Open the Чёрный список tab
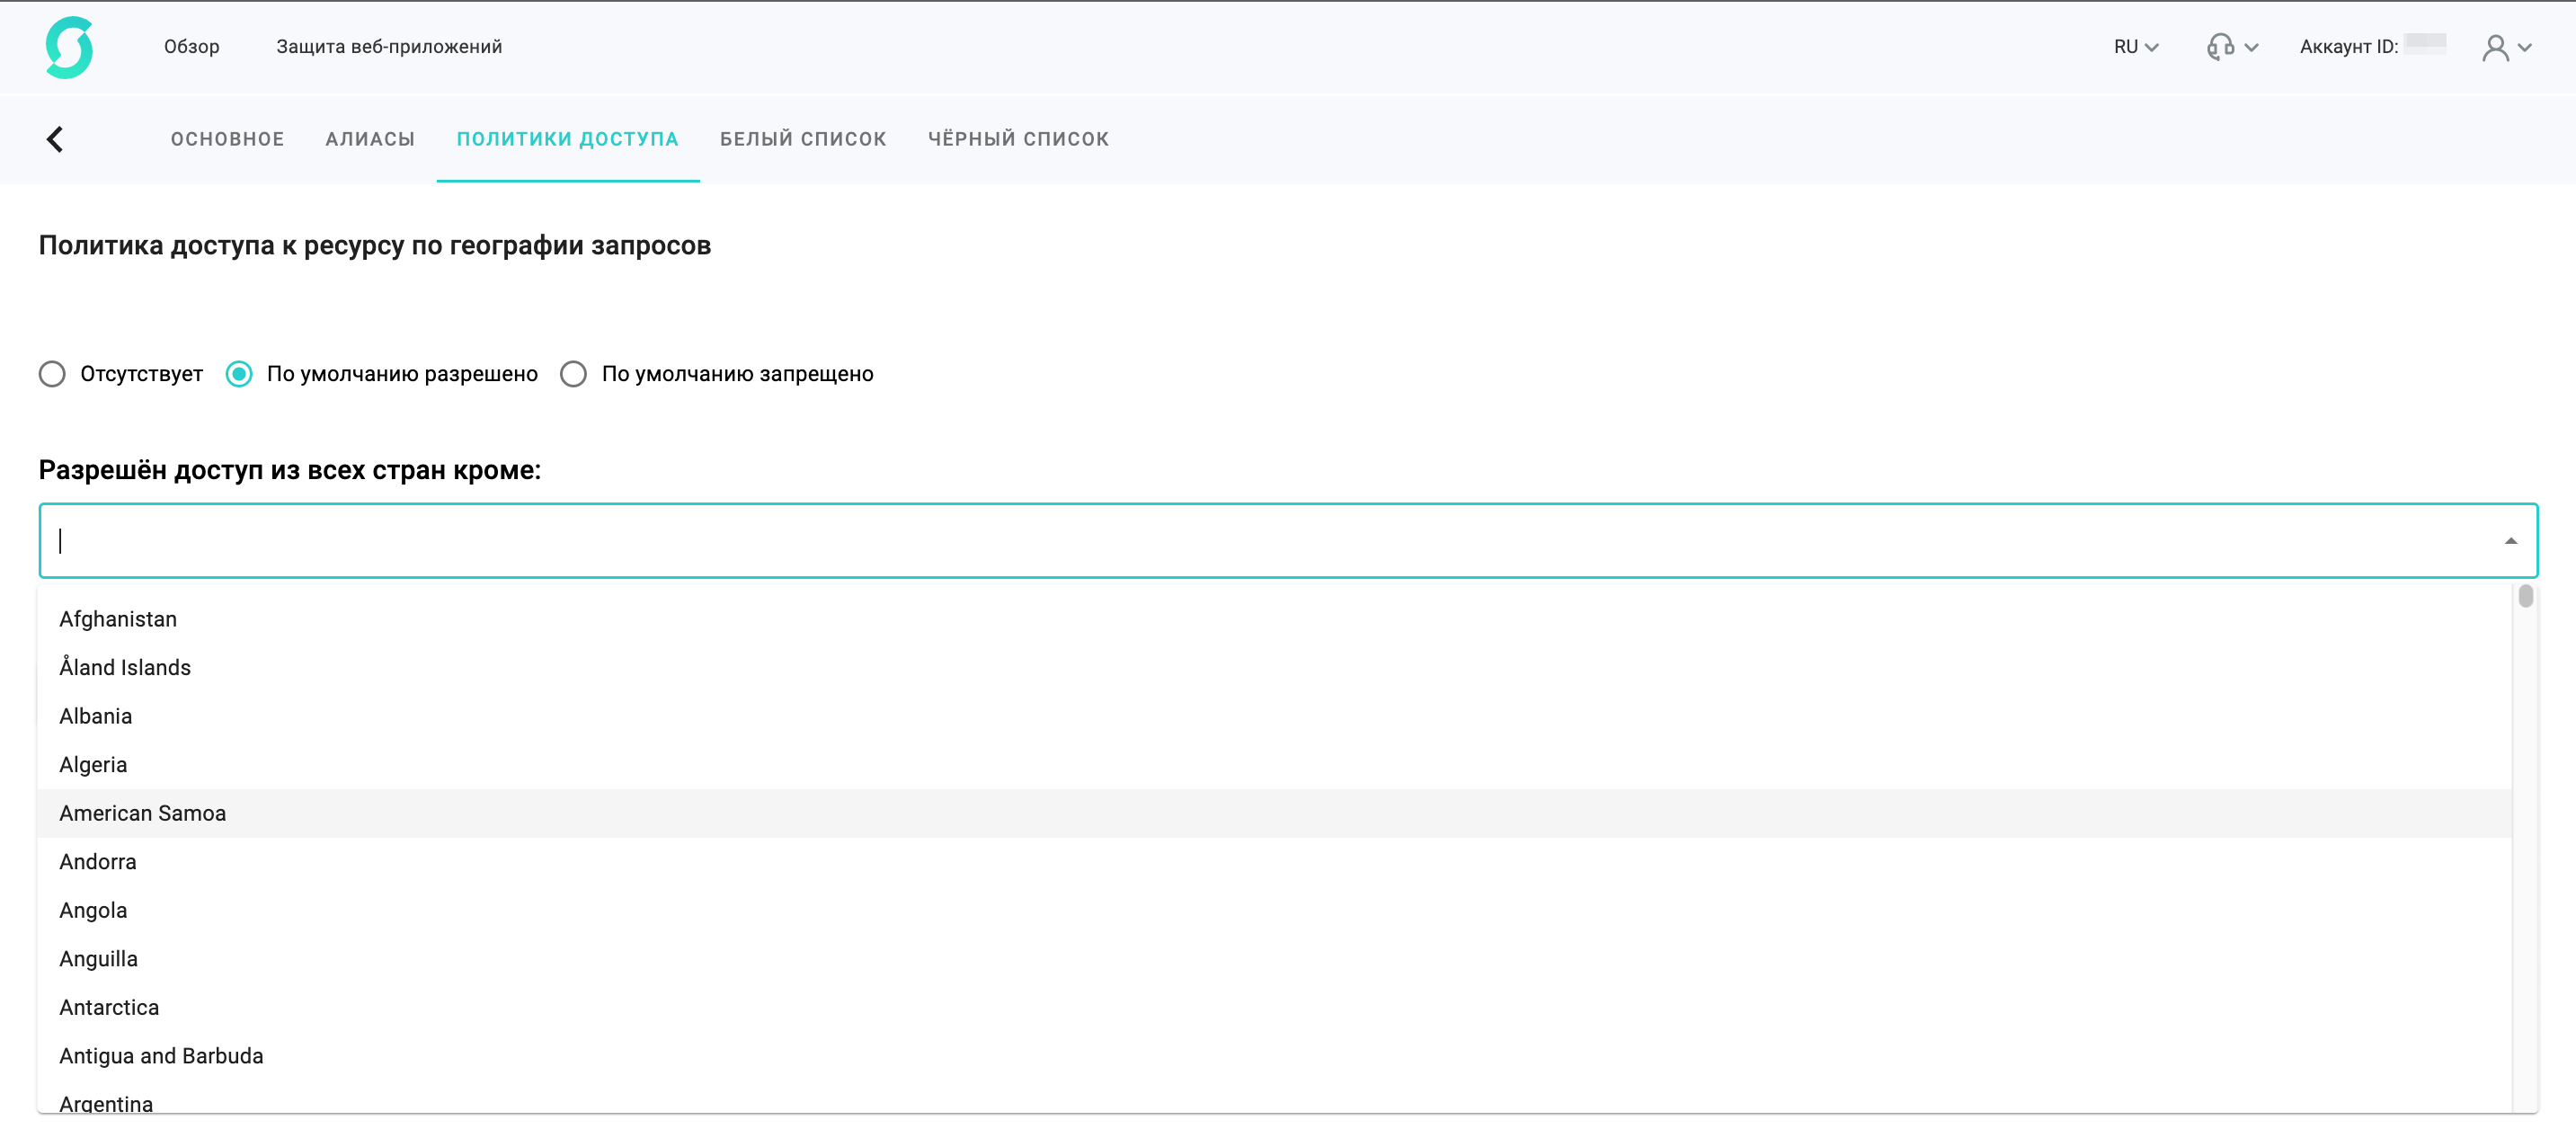The width and height of the screenshot is (2576, 1147). (1018, 139)
